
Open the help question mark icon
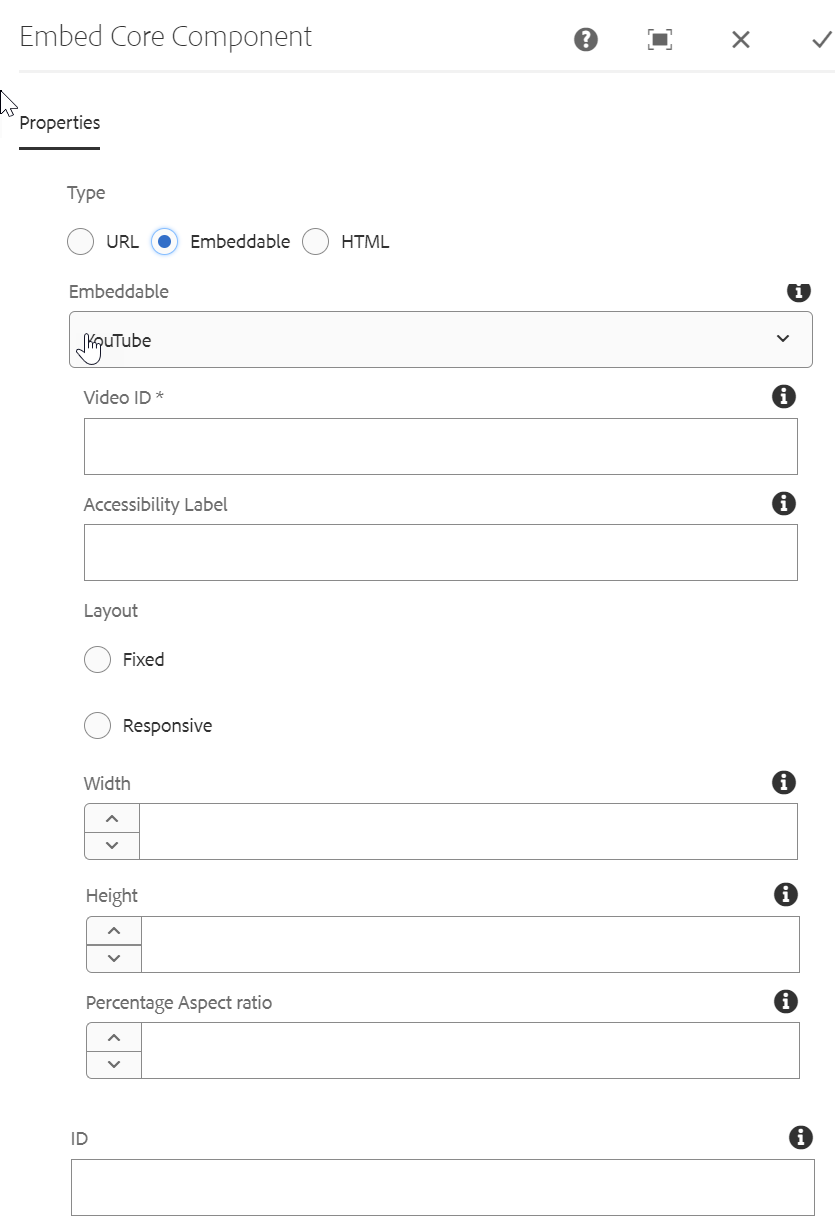[586, 39]
